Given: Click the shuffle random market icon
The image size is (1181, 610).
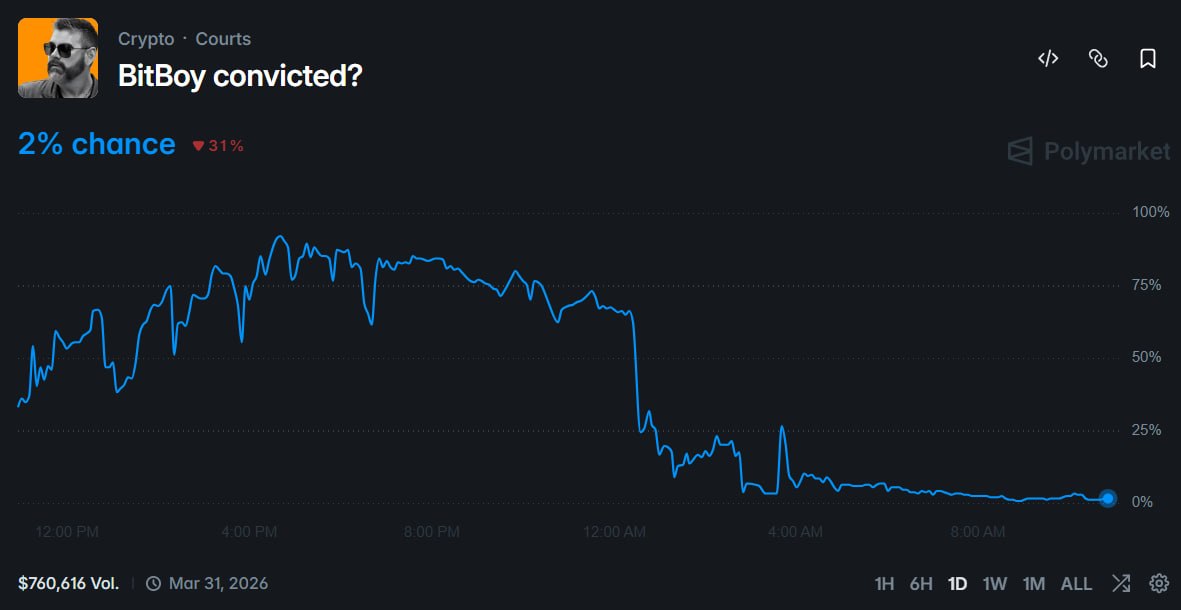Looking at the screenshot, I should point(1122,582).
